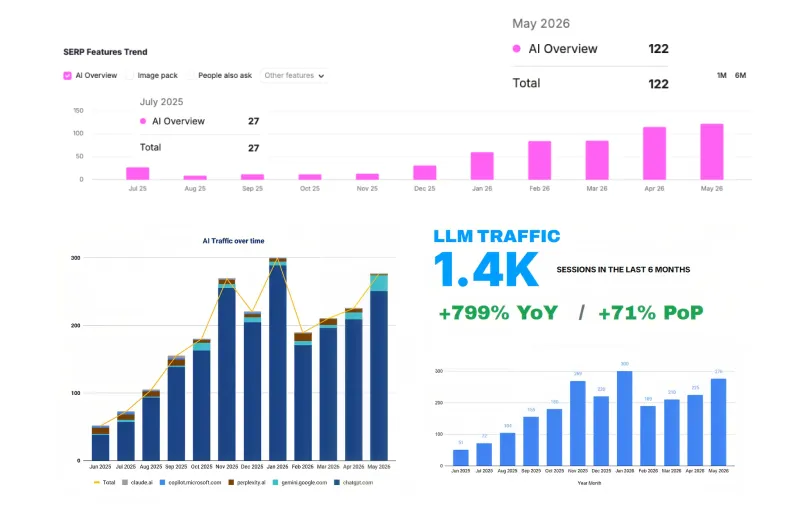
Task: Enable the Image pack checkbox
Action: pos(130,75)
